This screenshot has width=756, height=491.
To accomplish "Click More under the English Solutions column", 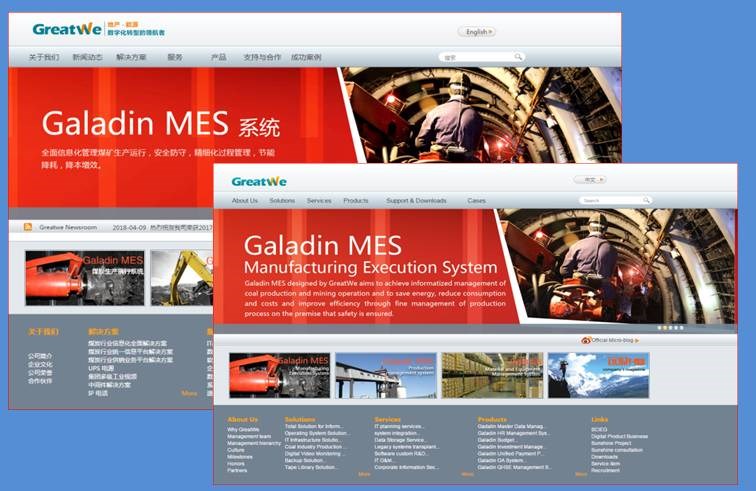I will click(364, 474).
